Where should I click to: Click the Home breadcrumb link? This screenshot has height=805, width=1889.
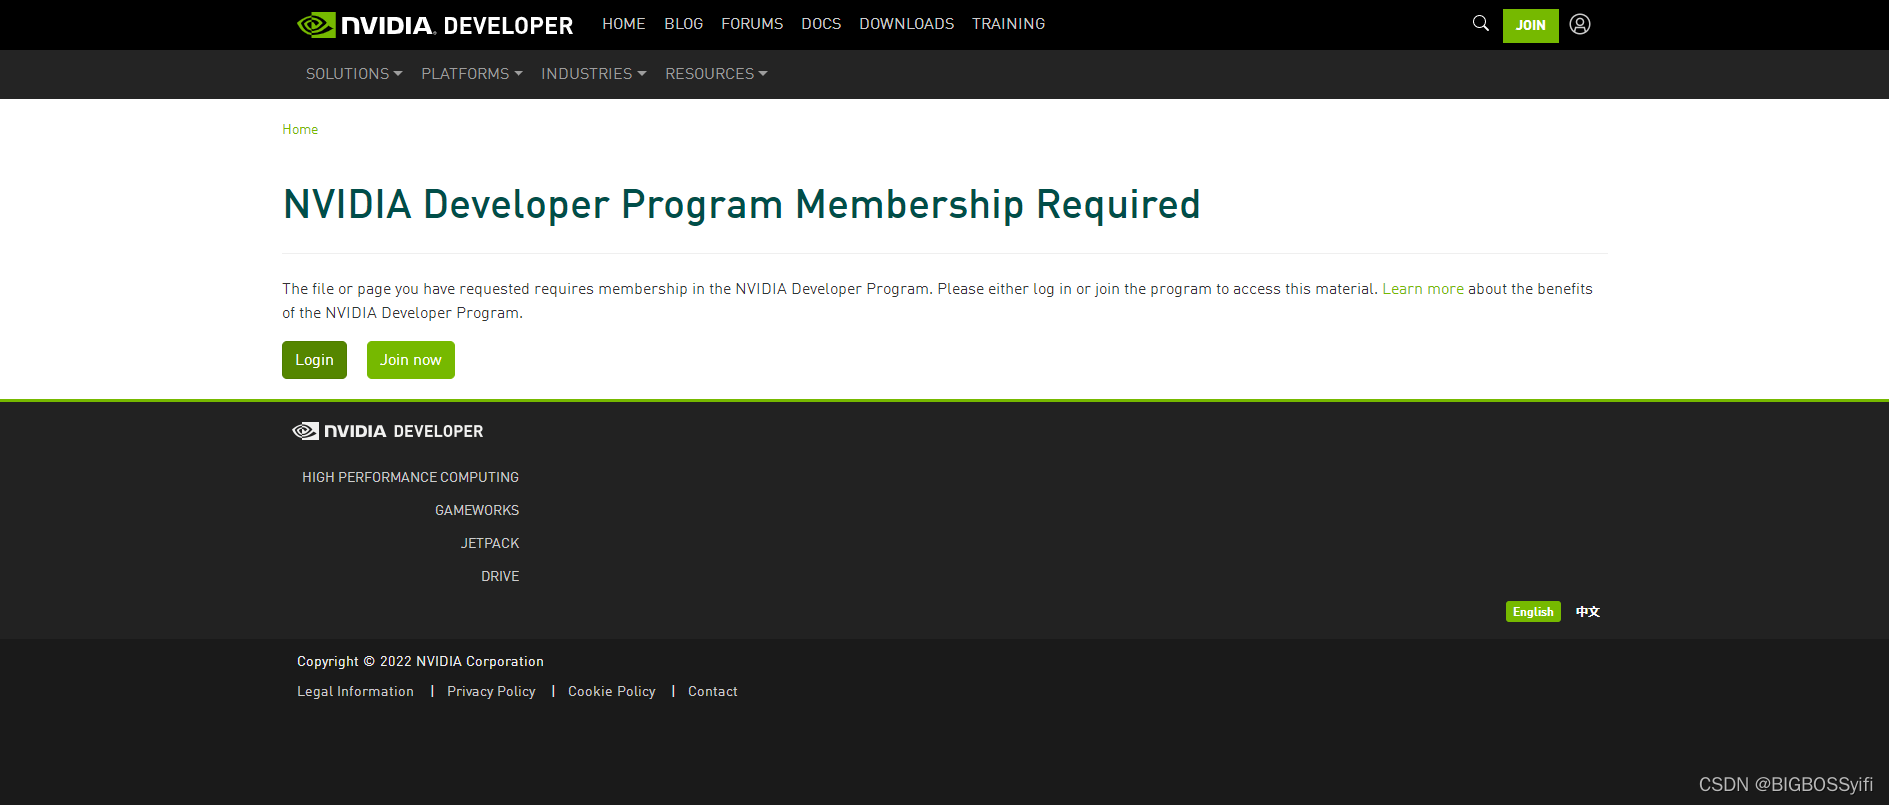click(x=300, y=129)
